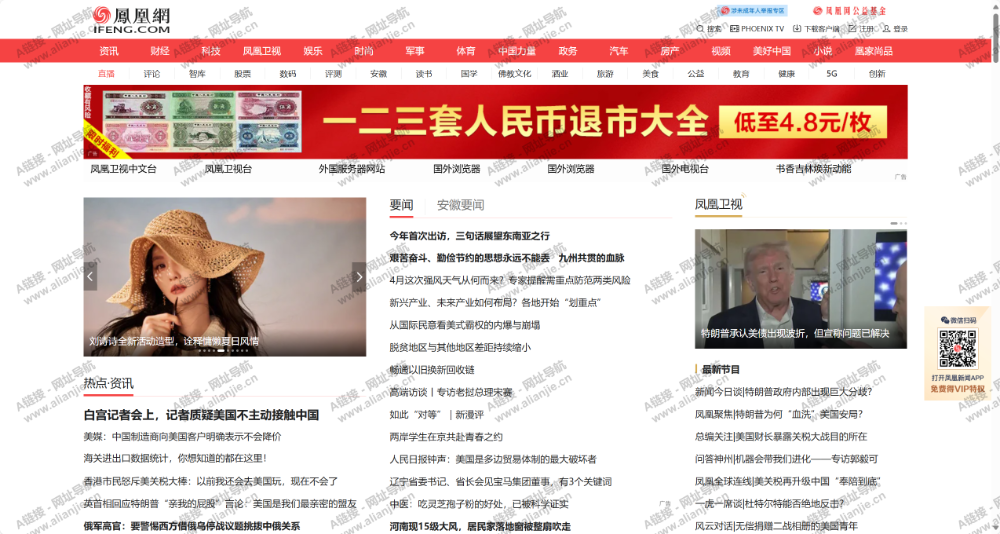Open 九州共贯的血脉 headline
The width and height of the screenshot is (1000, 534).
(591, 258)
